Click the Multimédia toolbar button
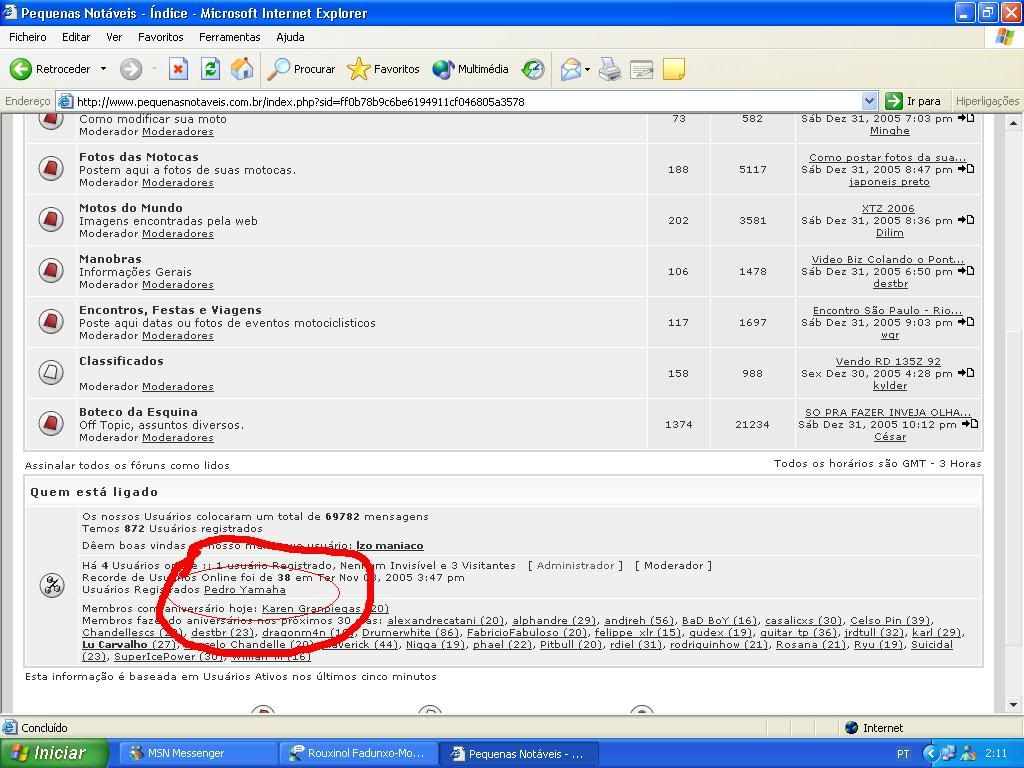The image size is (1024, 768). tap(471, 69)
